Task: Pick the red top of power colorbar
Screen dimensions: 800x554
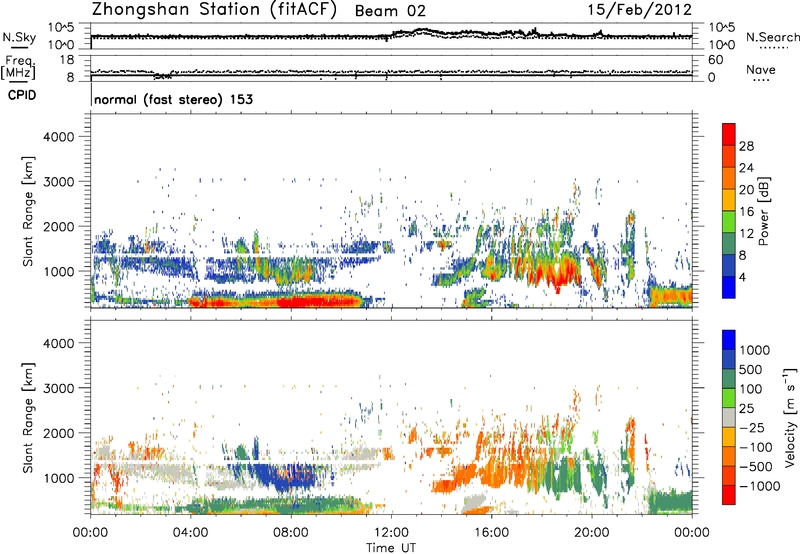Action: (729, 134)
